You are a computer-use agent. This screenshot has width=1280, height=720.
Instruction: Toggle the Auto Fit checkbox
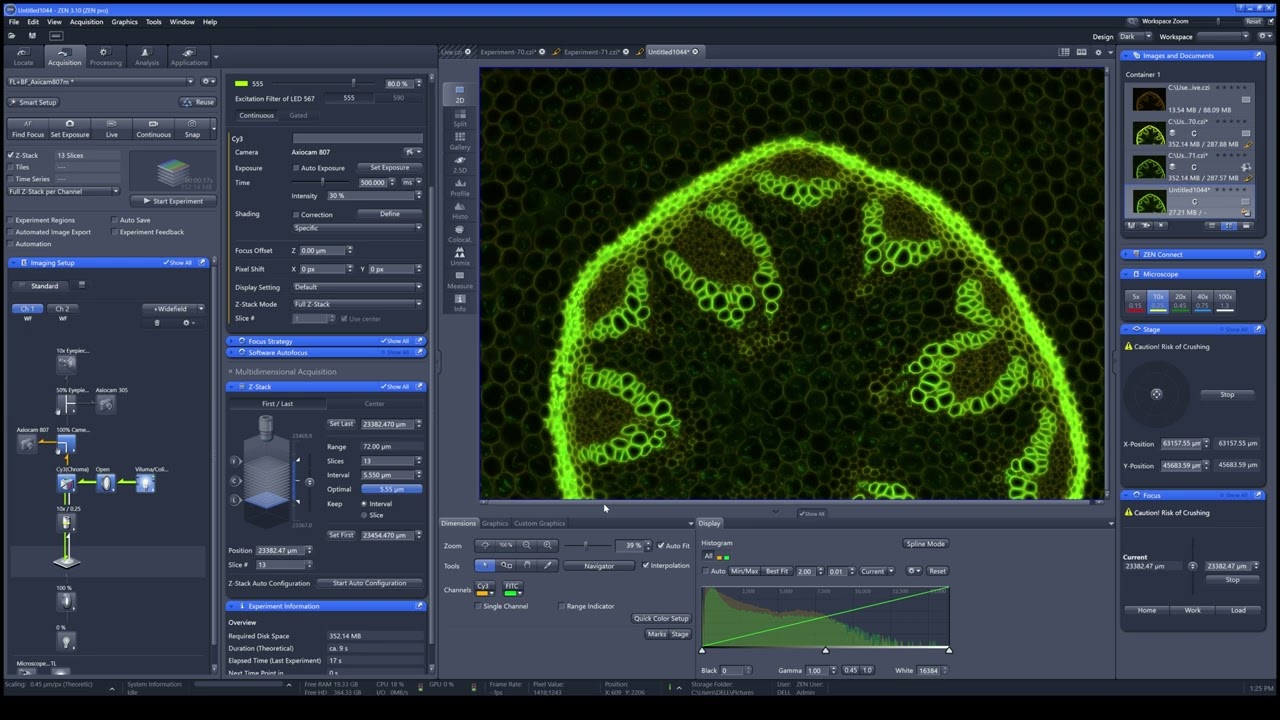click(x=661, y=546)
